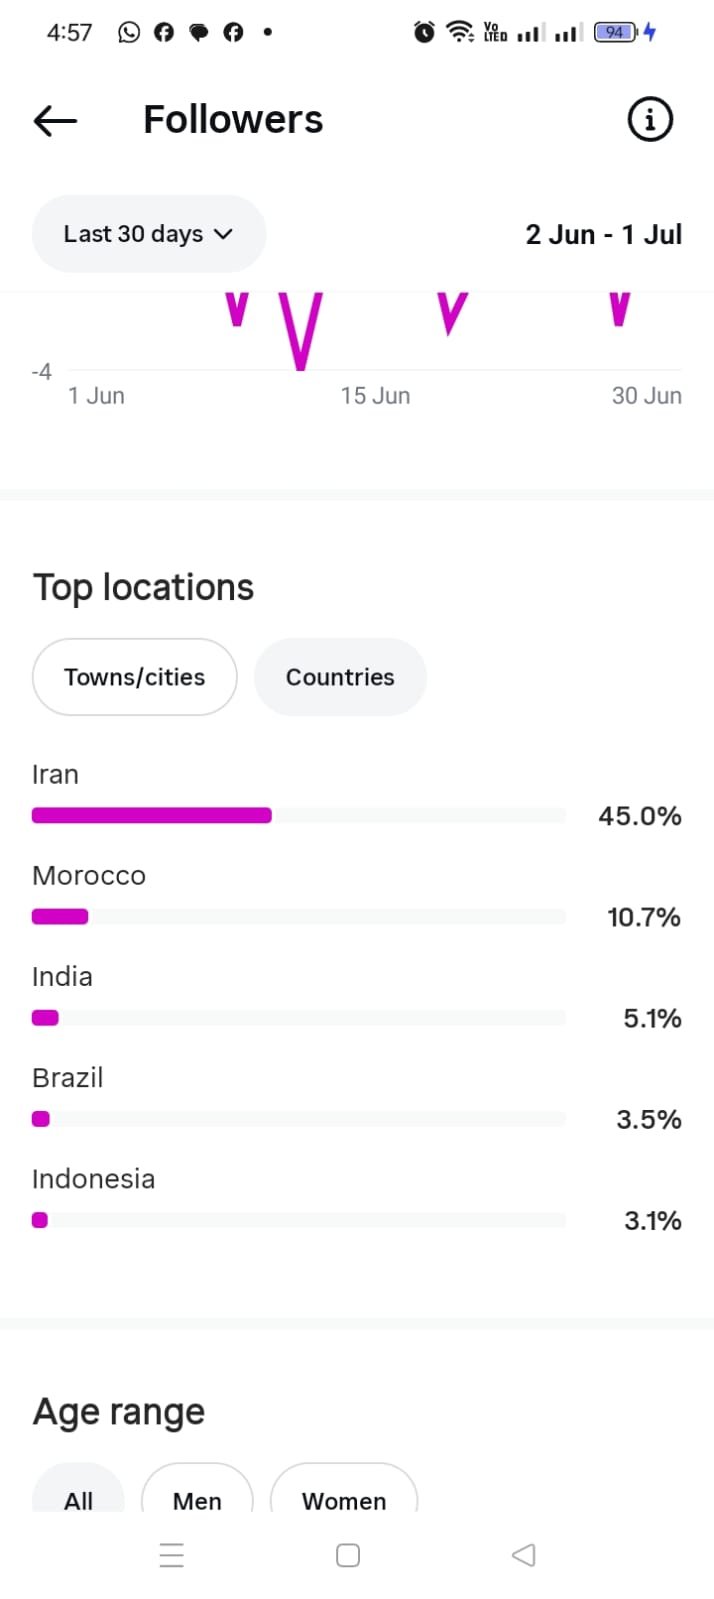Tap the Android recent apps menu icon
This screenshot has height=1599, width=714.
pos(172,1555)
